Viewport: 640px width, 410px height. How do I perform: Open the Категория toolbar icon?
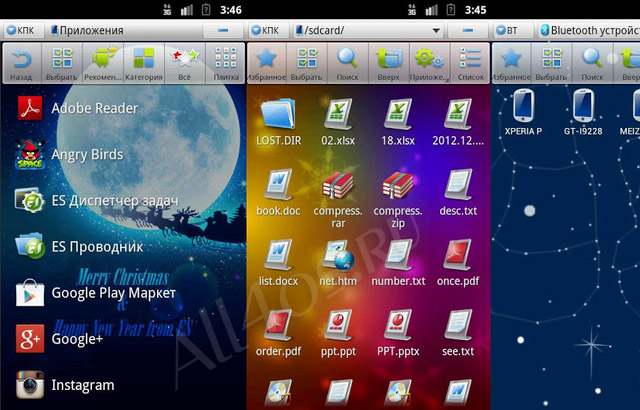[x=144, y=64]
